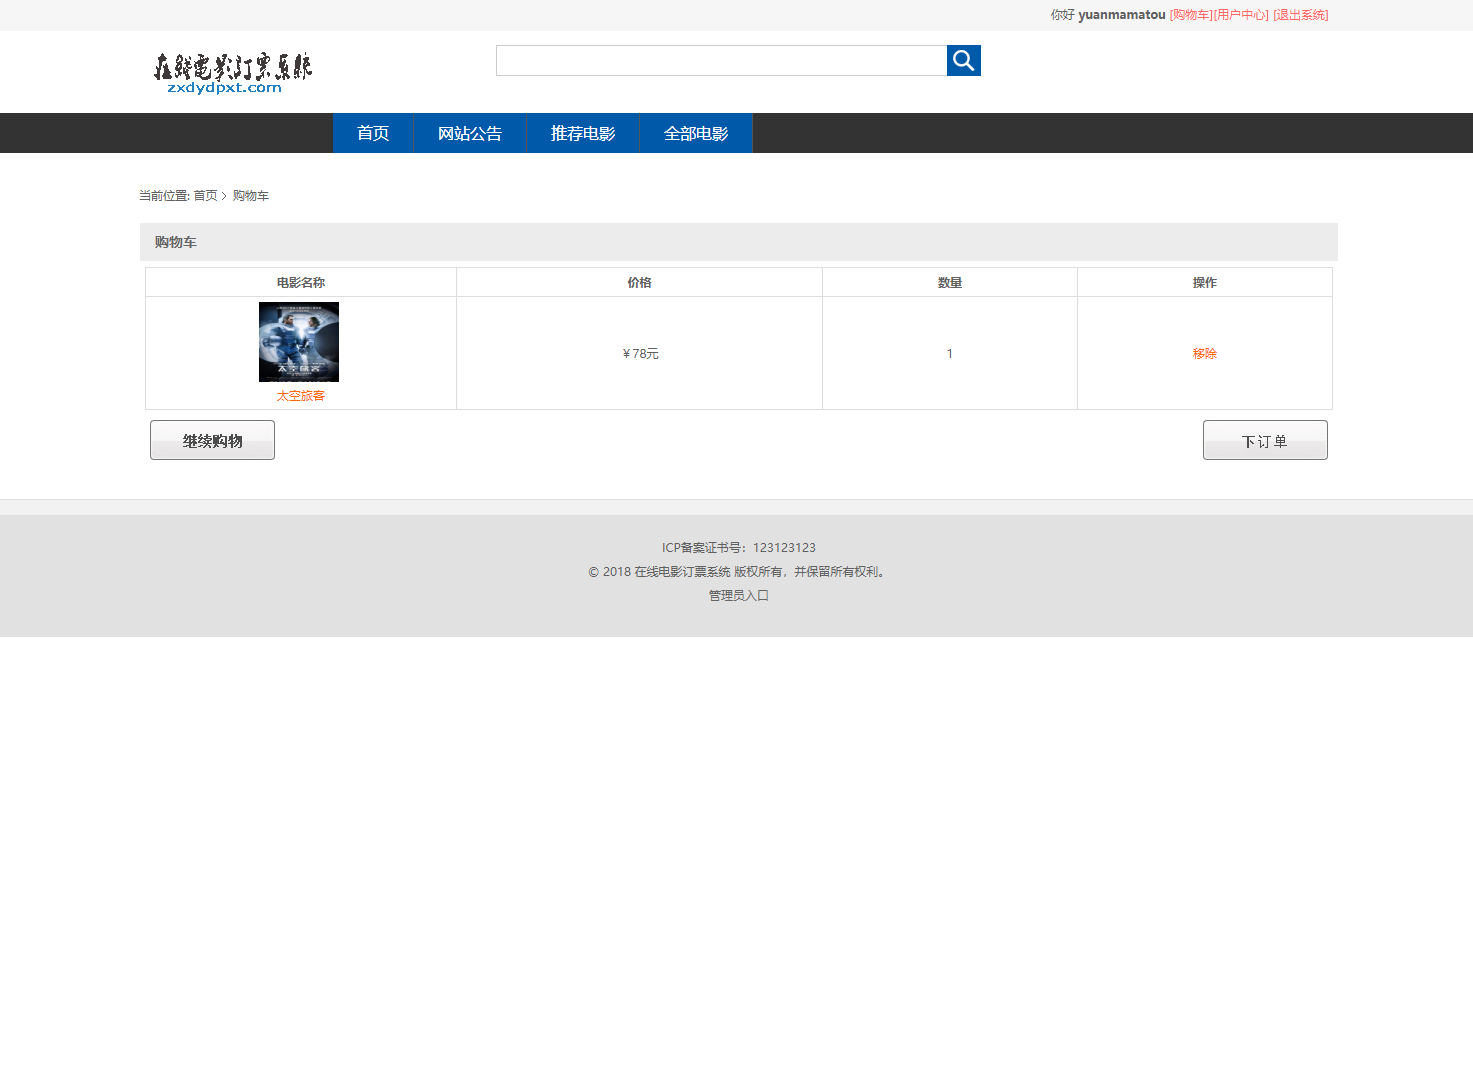
Task: Switch to the 首页 navigation tab
Action: click(372, 132)
